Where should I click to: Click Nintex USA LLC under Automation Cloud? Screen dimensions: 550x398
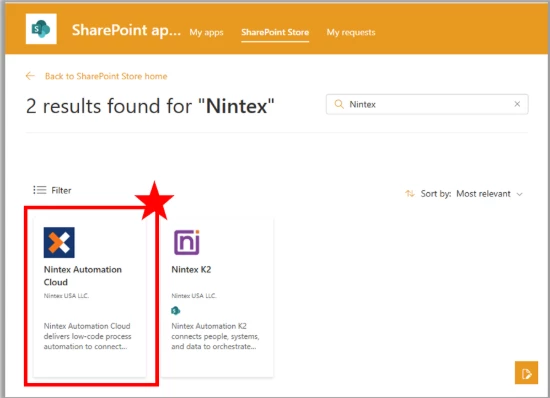point(66,296)
